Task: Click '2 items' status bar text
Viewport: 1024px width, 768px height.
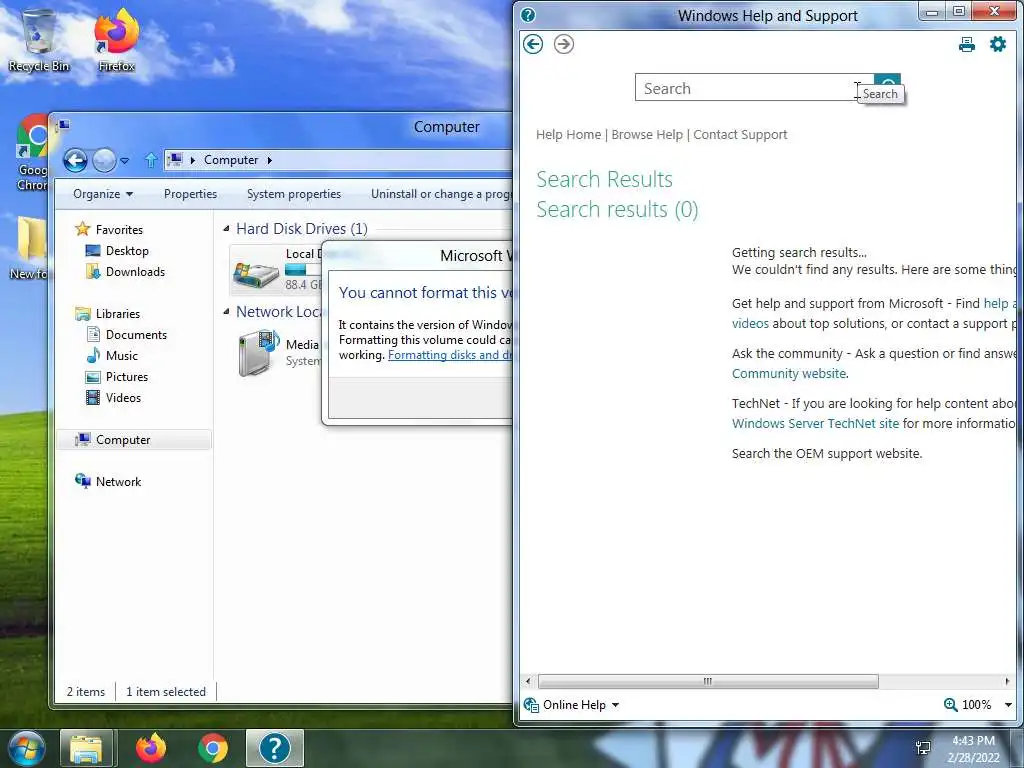Action: (86, 692)
